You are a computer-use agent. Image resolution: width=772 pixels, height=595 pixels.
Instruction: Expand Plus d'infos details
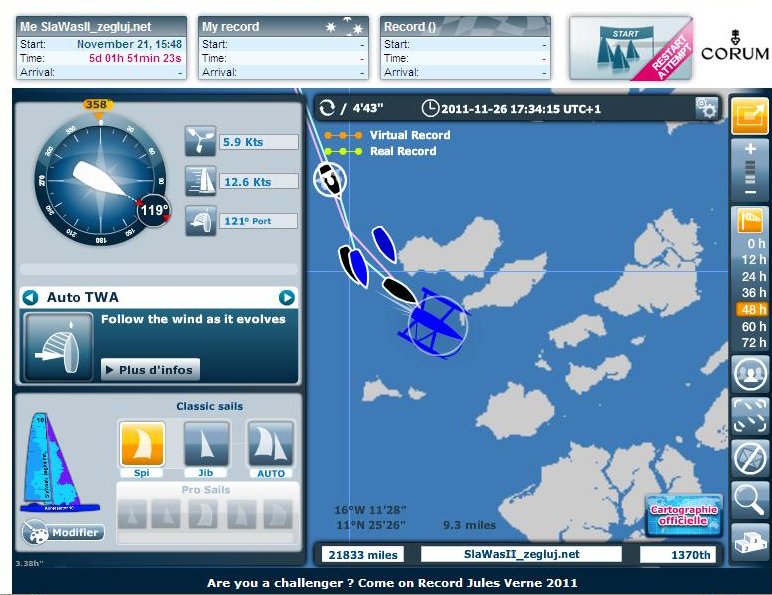pos(150,369)
